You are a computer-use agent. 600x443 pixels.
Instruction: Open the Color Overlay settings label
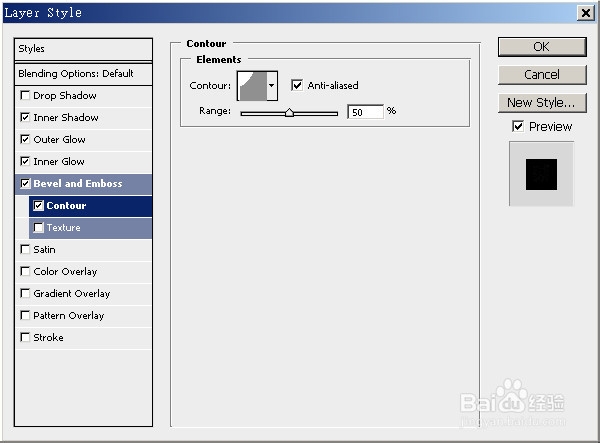click(65, 272)
